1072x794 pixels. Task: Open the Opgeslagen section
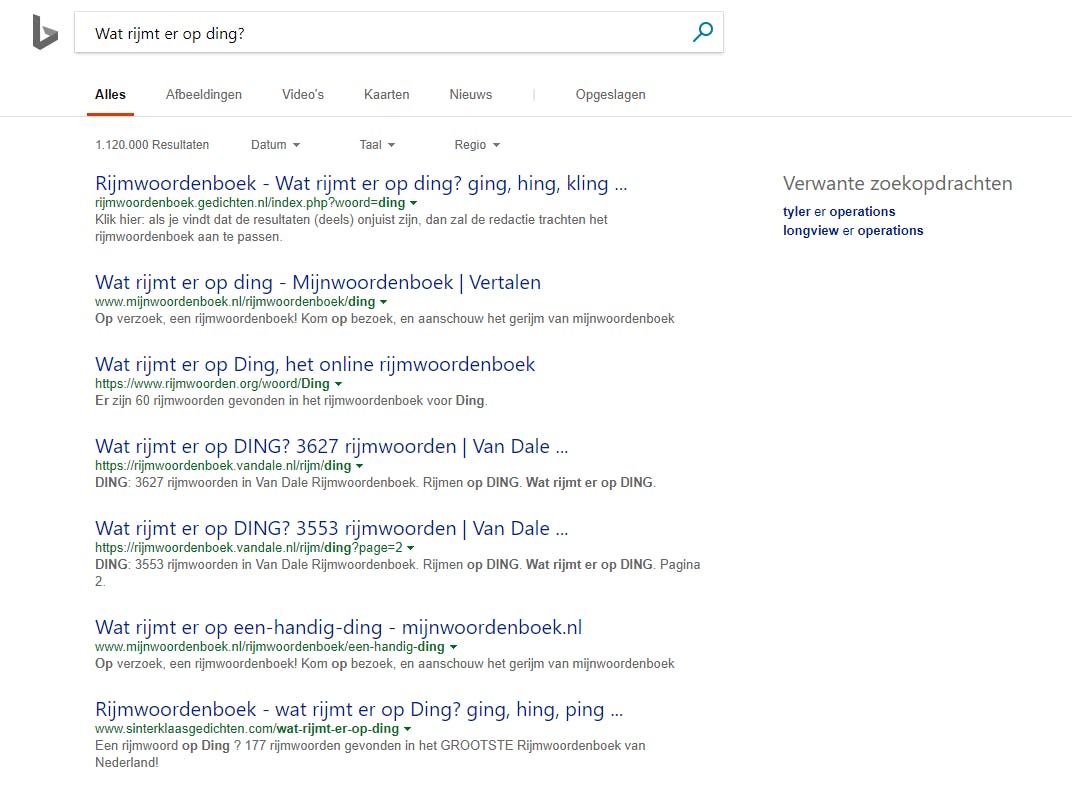[x=610, y=94]
